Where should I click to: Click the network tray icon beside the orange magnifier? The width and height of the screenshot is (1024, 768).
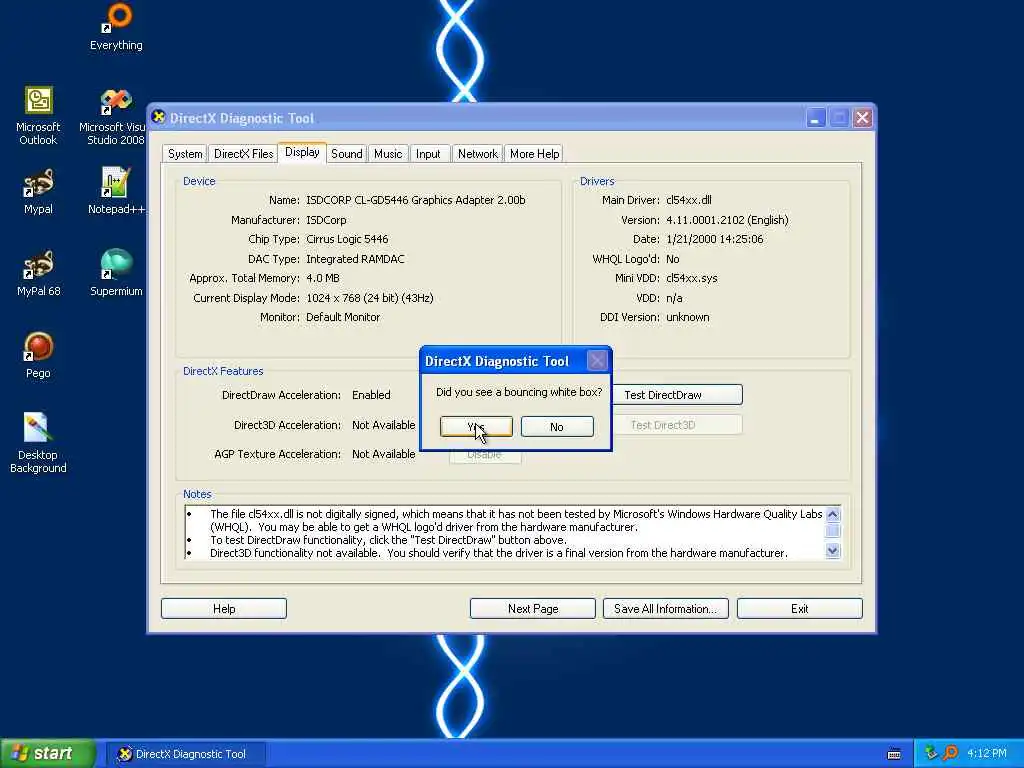coord(931,753)
